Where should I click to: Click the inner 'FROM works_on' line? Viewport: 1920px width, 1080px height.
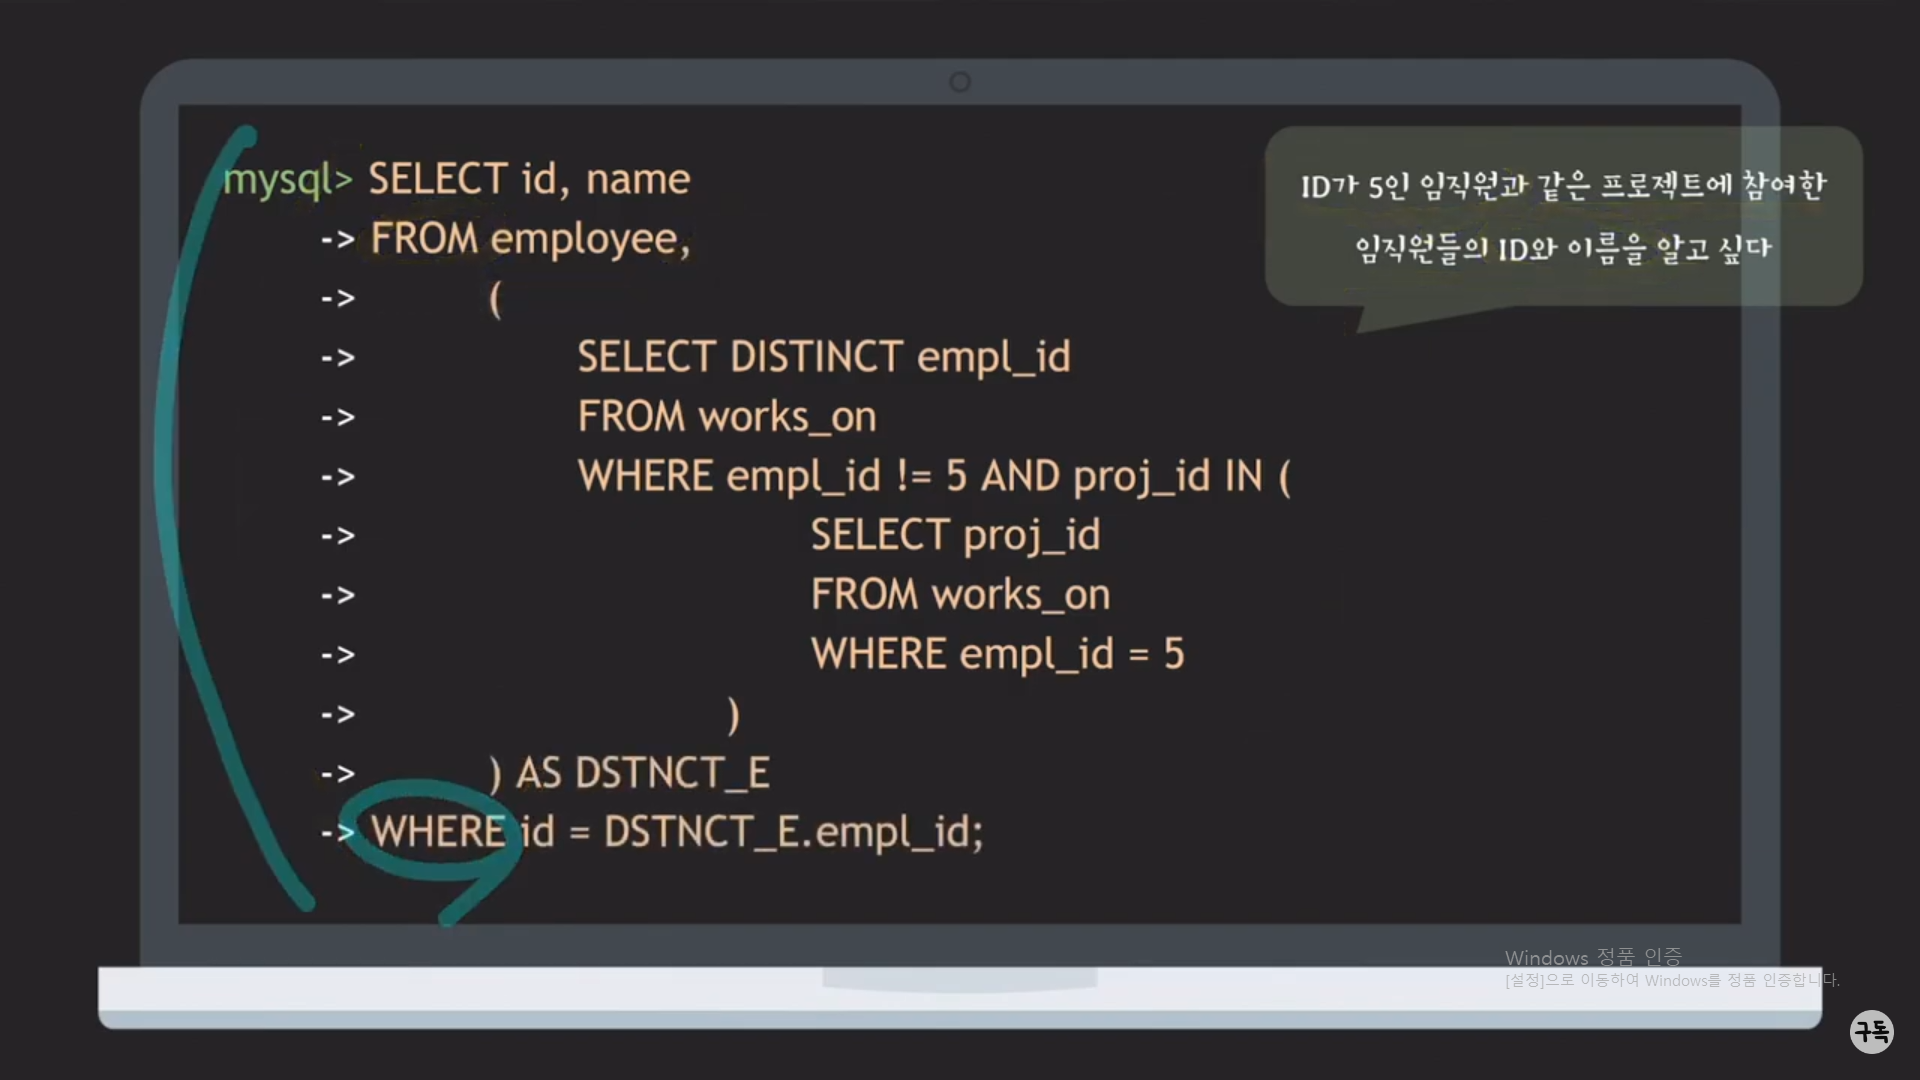[x=960, y=595]
